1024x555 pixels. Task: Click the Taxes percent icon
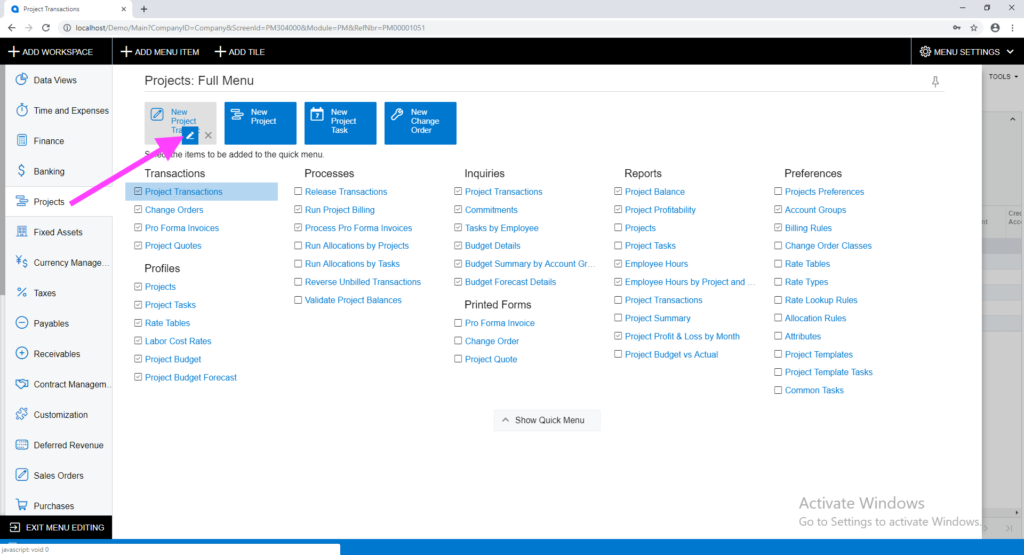(x=22, y=293)
